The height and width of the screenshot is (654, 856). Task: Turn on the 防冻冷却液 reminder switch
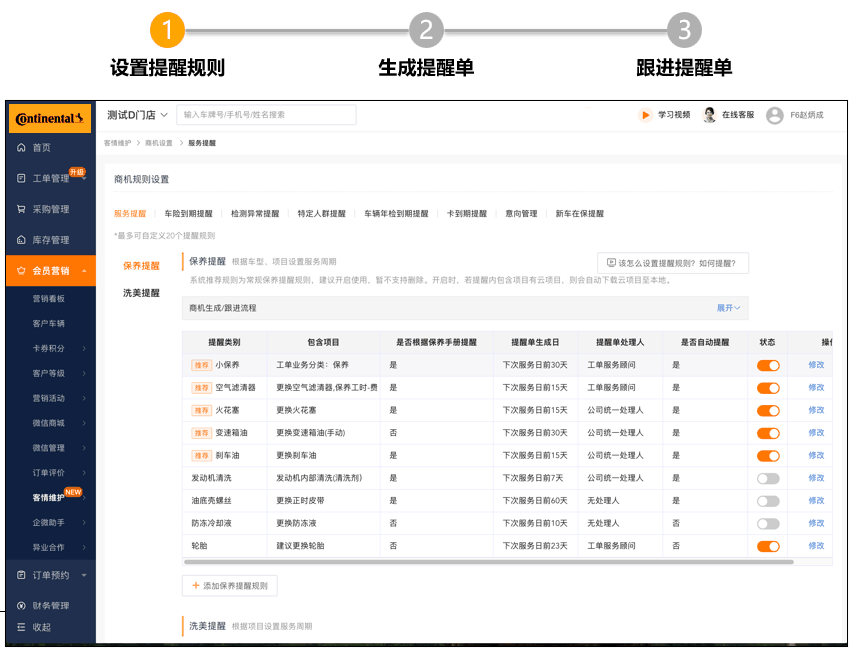[x=768, y=524]
